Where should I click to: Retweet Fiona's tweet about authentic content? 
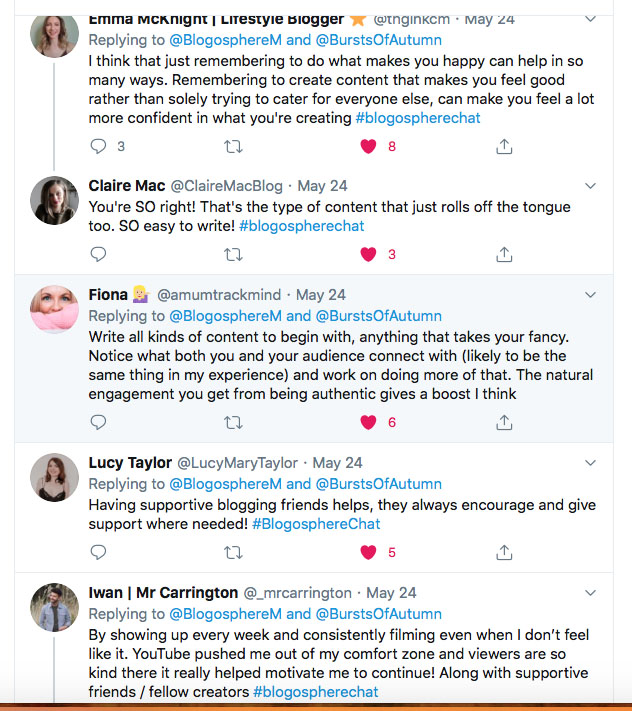coord(233,422)
